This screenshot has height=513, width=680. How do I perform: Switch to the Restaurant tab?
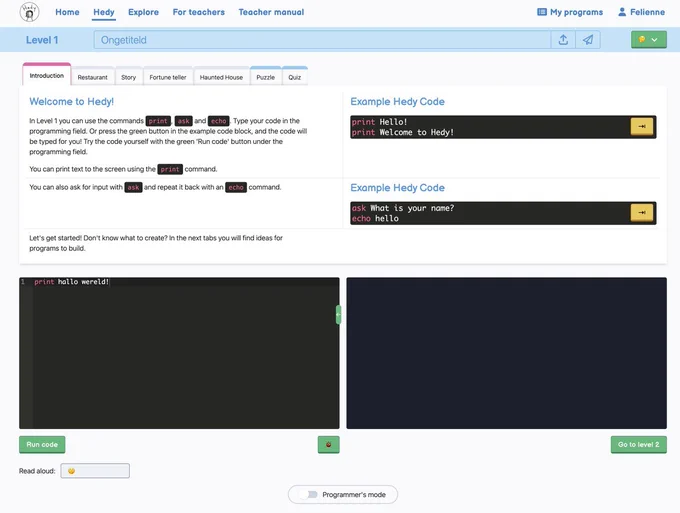[x=92, y=77]
